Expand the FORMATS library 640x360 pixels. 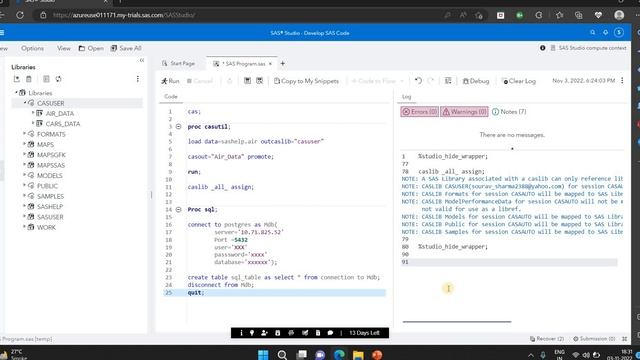[24, 133]
